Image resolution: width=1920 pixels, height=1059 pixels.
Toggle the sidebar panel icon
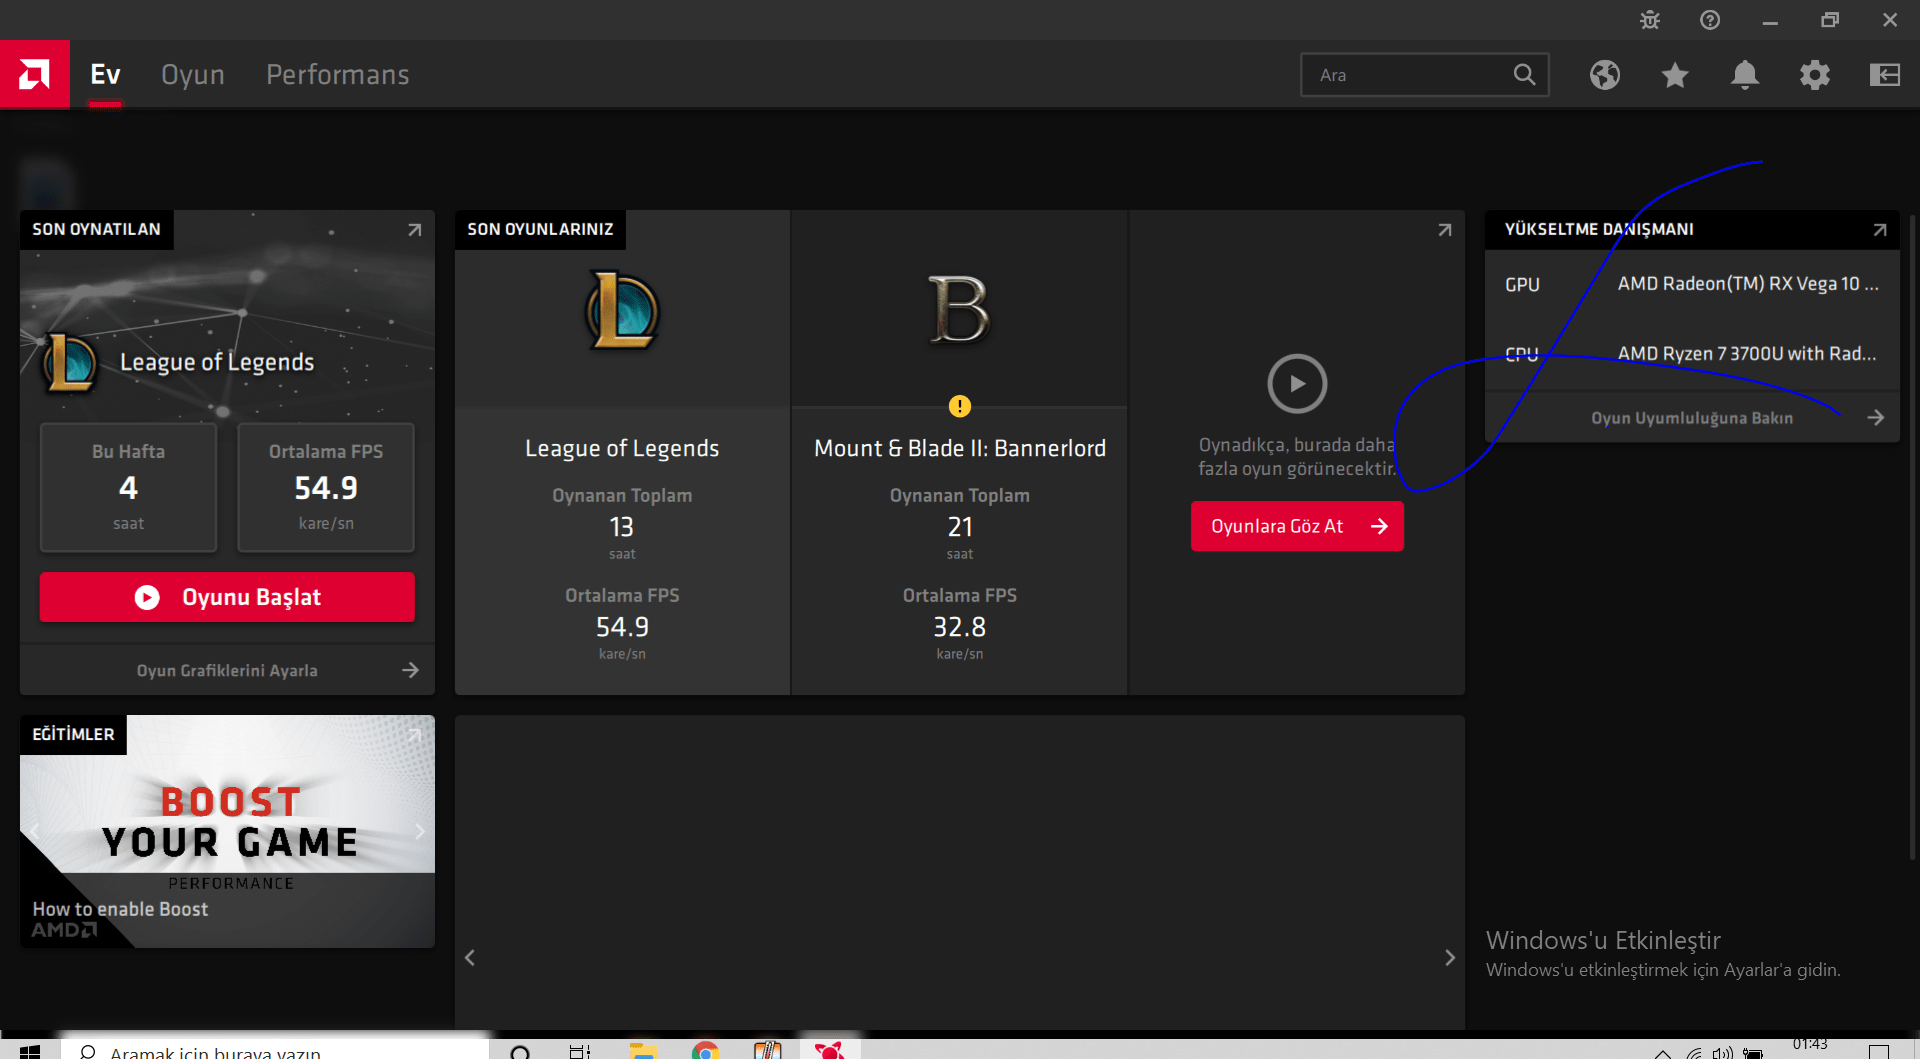click(1885, 75)
